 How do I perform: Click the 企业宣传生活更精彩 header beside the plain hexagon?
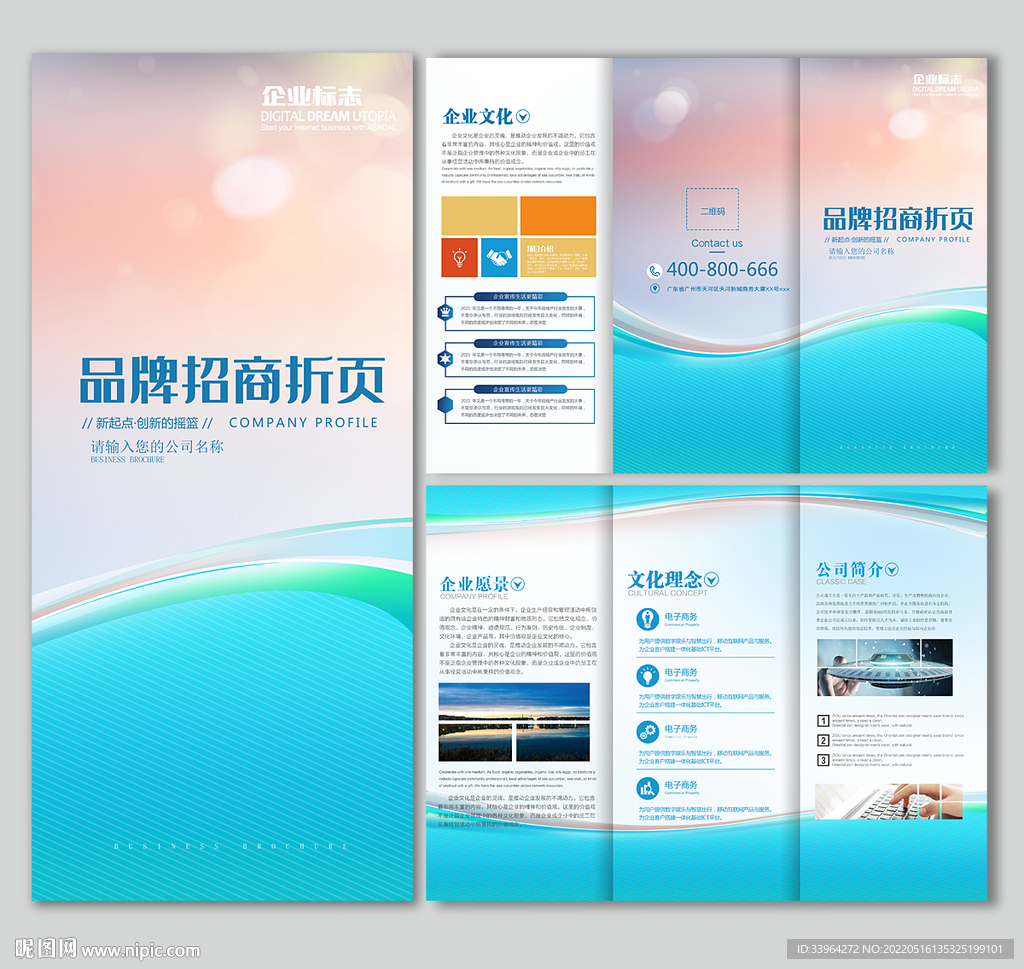click(x=518, y=389)
